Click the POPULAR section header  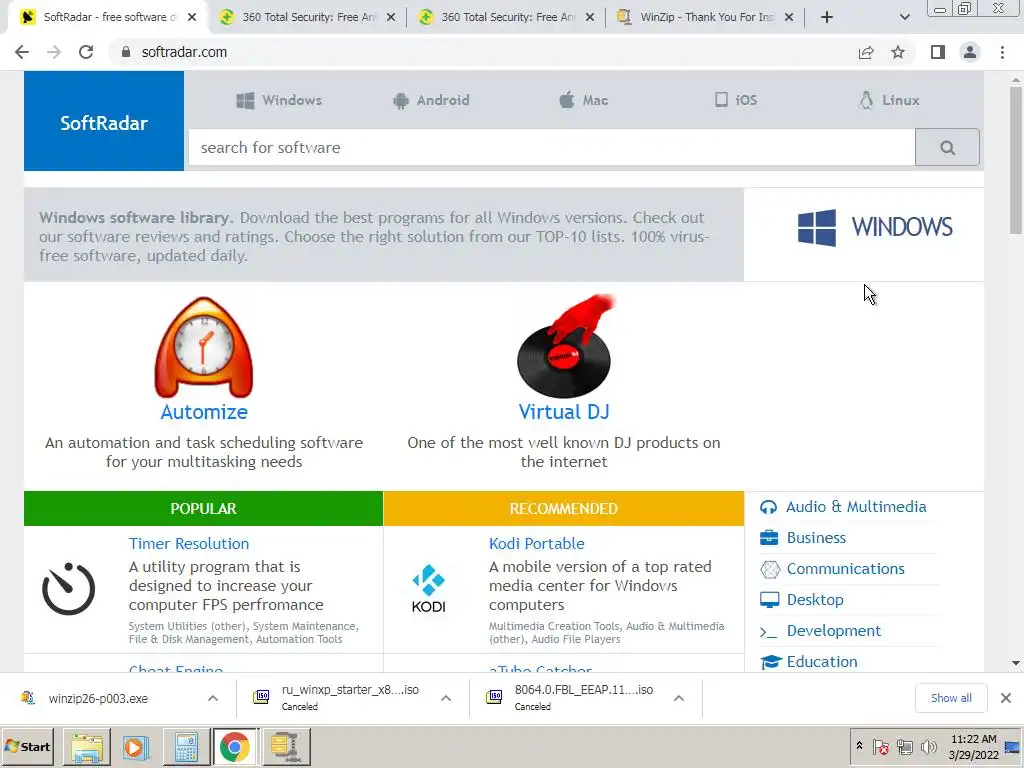[203, 509]
